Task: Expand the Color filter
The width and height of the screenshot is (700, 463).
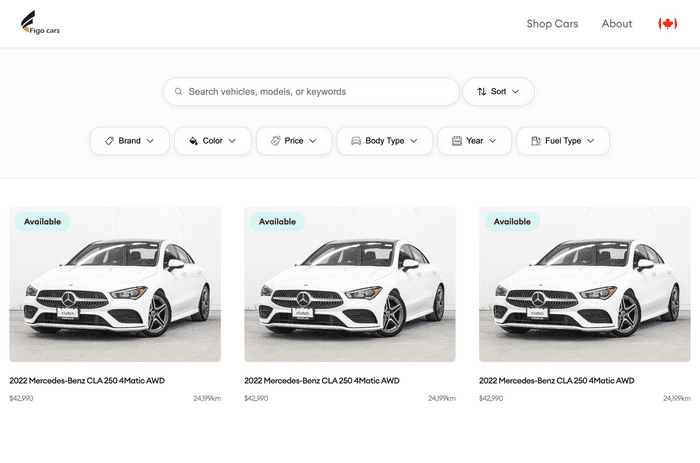Action: pyautogui.click(x=212, y=141)
